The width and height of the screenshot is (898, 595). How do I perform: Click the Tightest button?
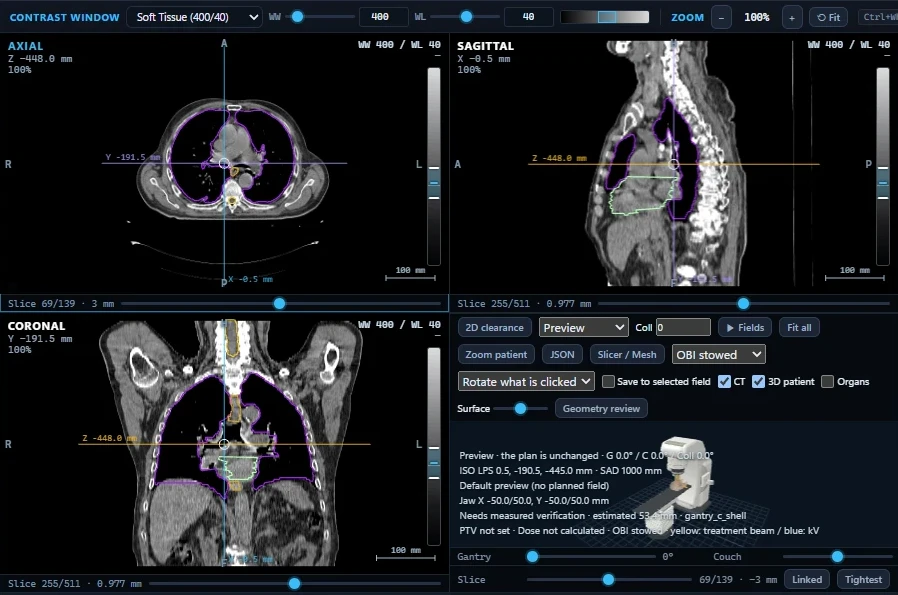coord(863,580)
